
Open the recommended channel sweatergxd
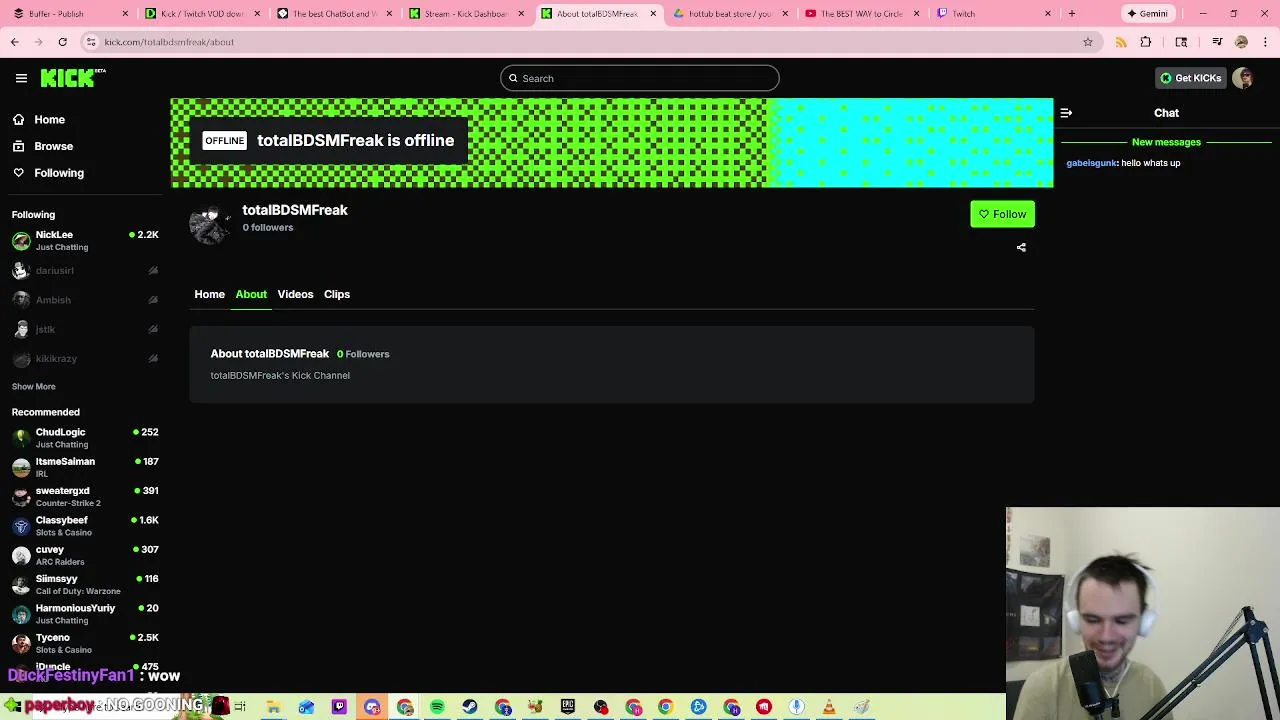(85, 496)
